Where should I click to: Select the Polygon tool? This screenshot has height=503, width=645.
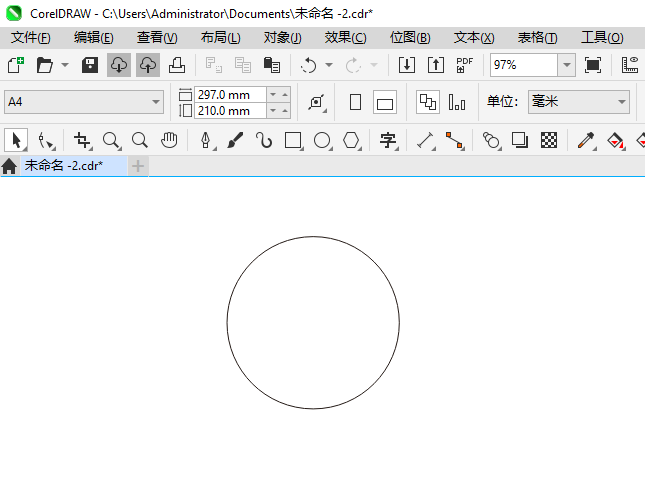tap(352, 140)
